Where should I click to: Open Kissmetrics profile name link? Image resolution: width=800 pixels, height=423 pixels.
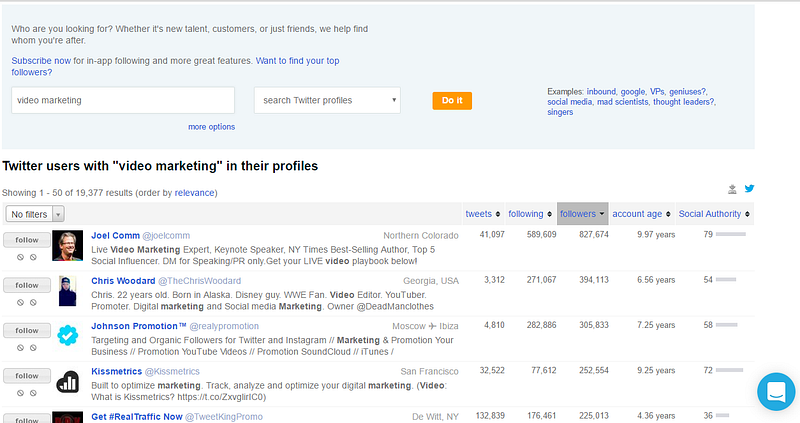[116, 371]
